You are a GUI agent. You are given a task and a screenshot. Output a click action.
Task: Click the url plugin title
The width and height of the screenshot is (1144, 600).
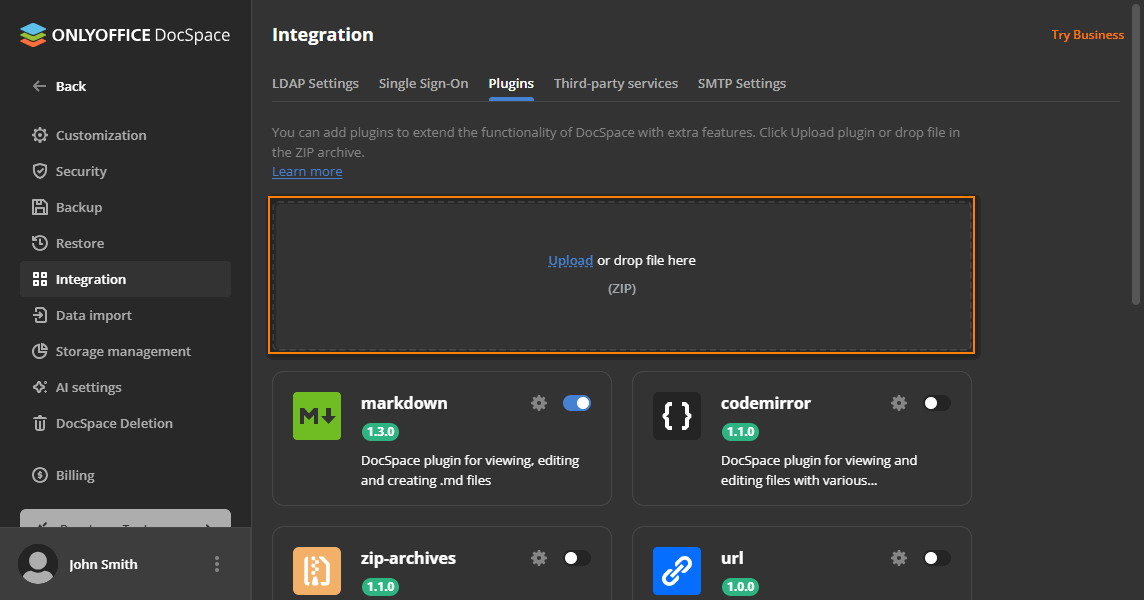tap(732, 558)
